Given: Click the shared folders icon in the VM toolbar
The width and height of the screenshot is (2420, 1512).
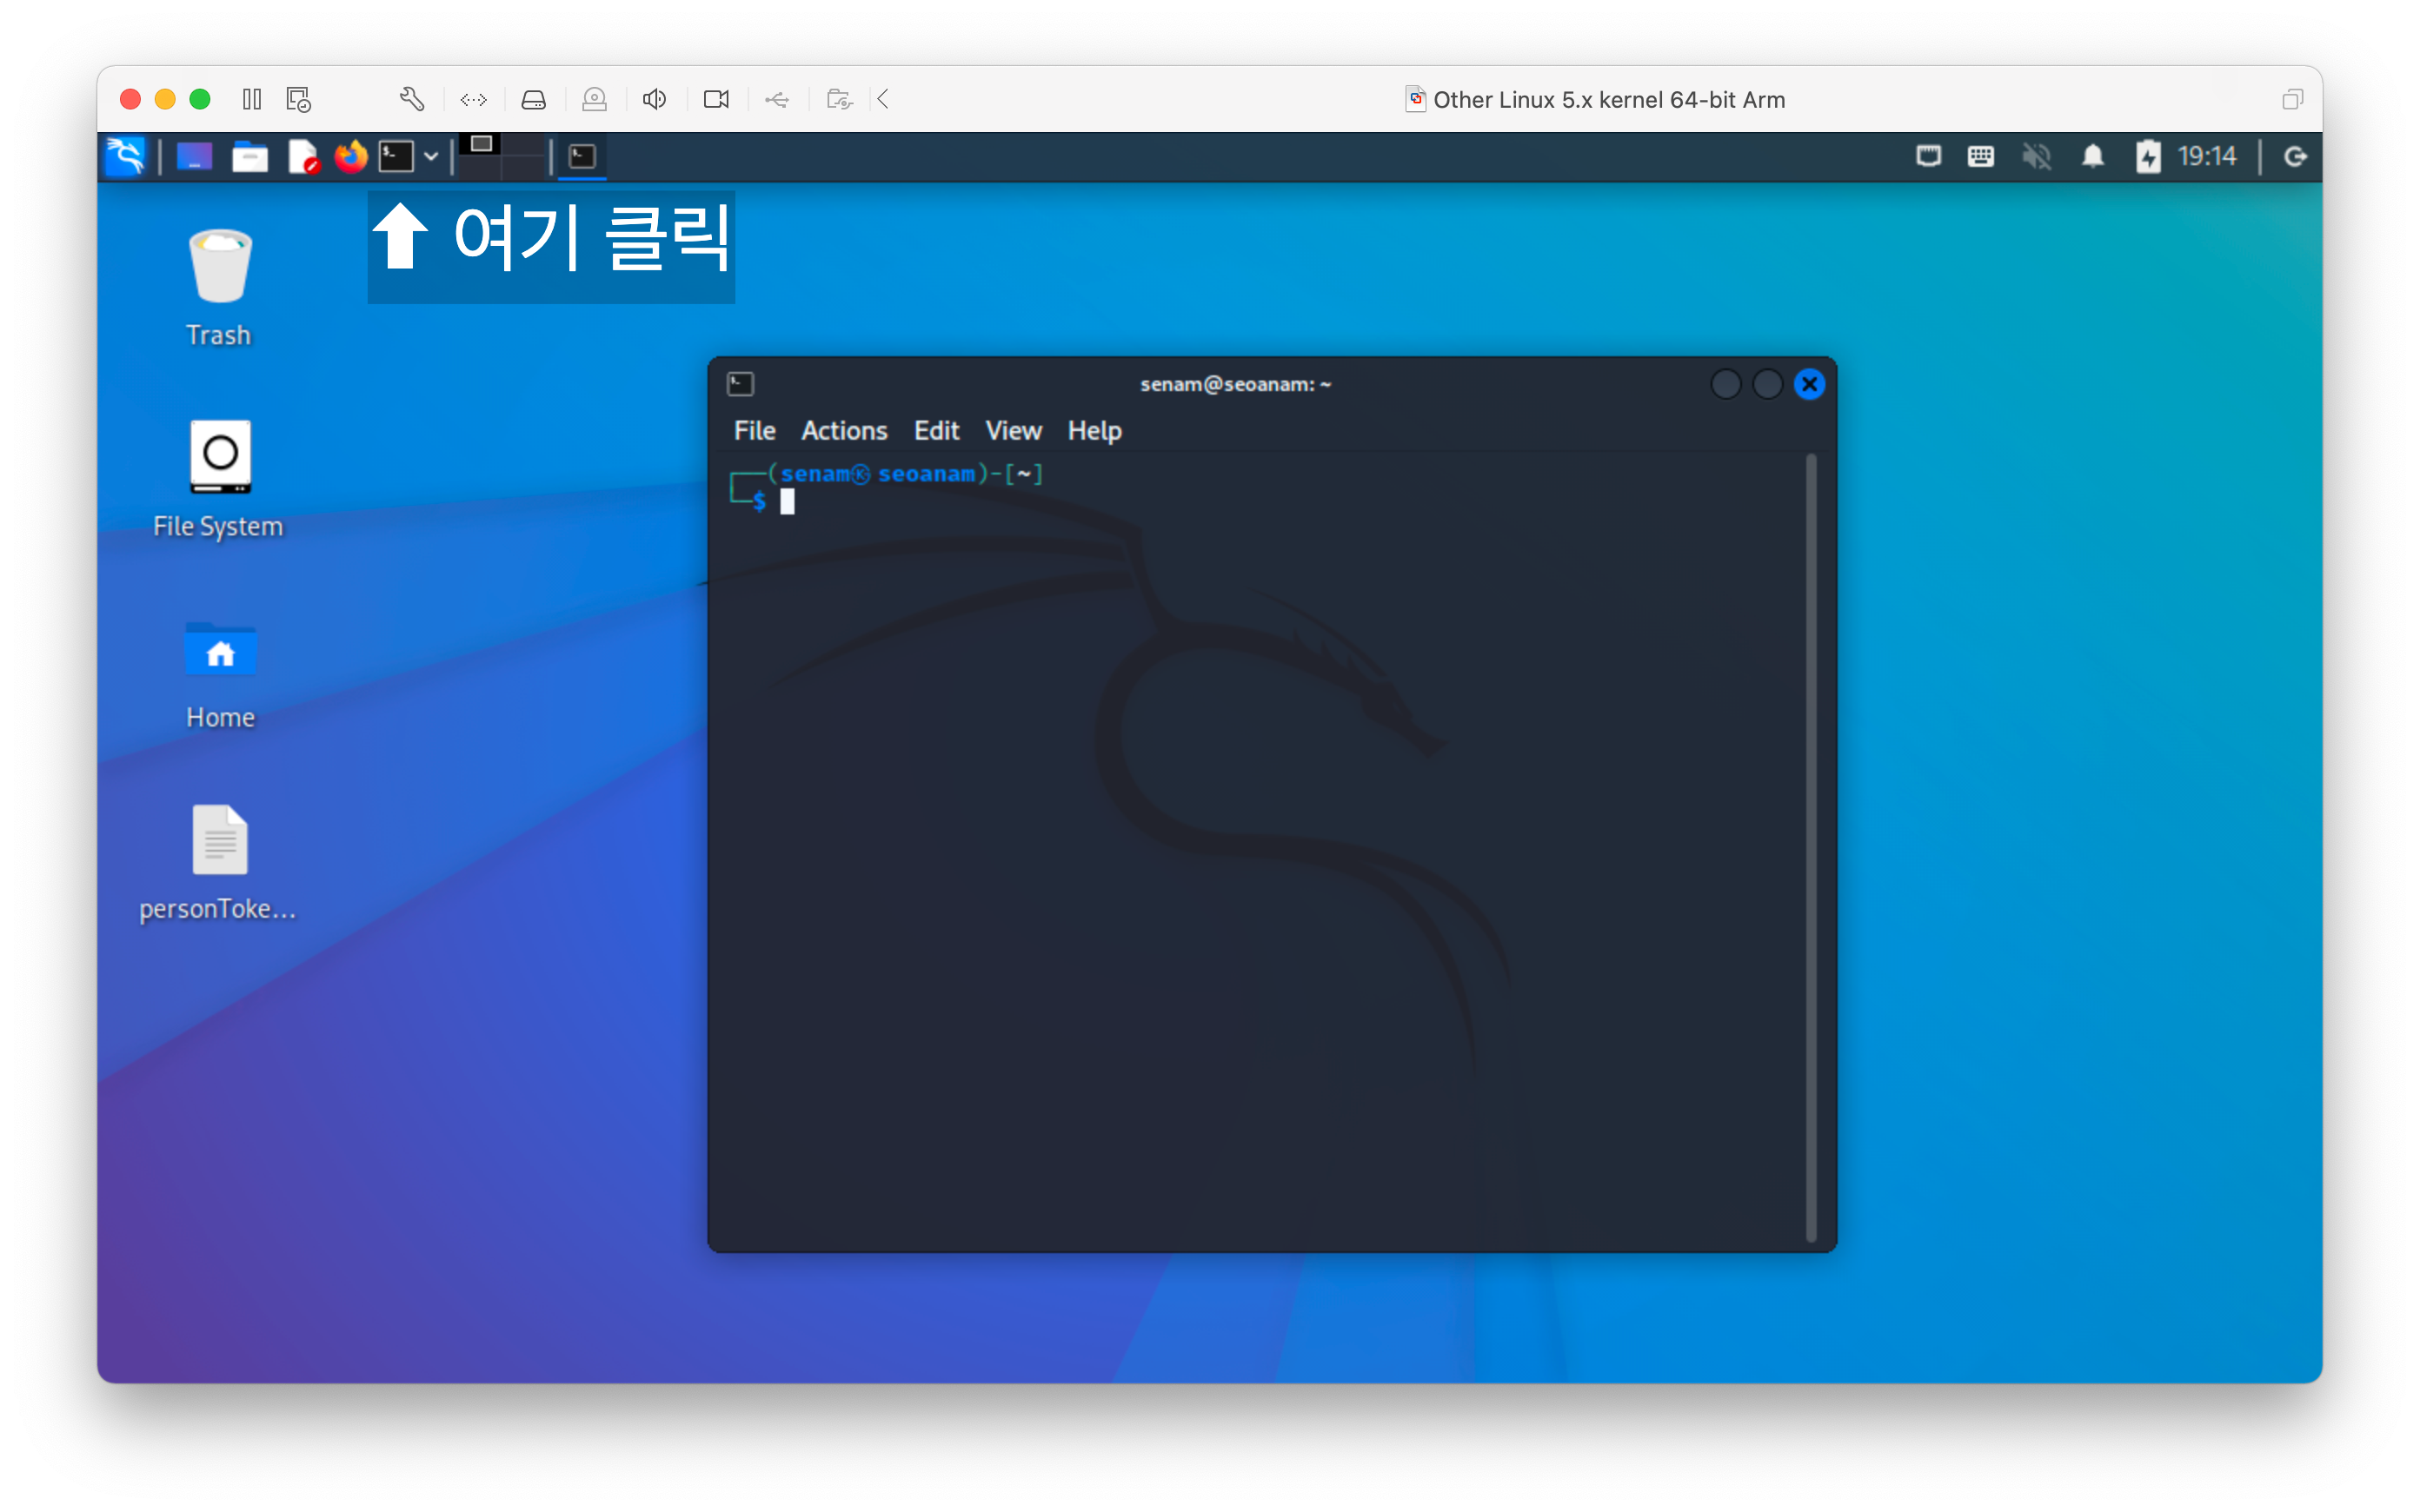Looking at the screenshot, I should click(x=839, y=99).
